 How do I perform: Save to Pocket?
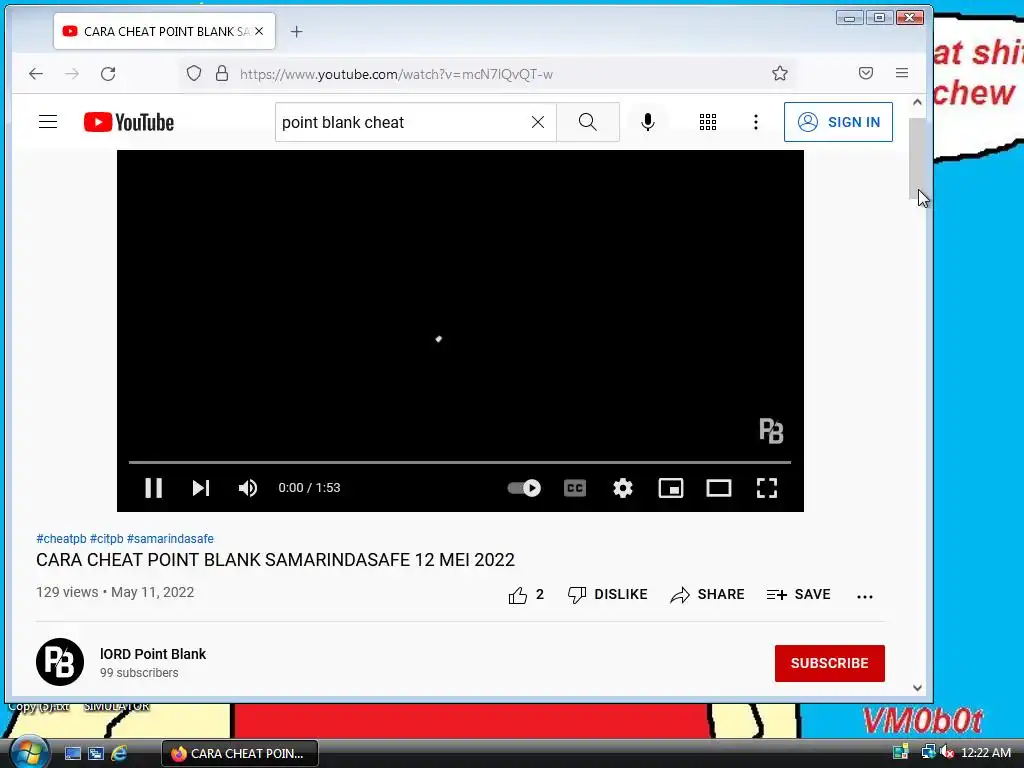point(866,73)
